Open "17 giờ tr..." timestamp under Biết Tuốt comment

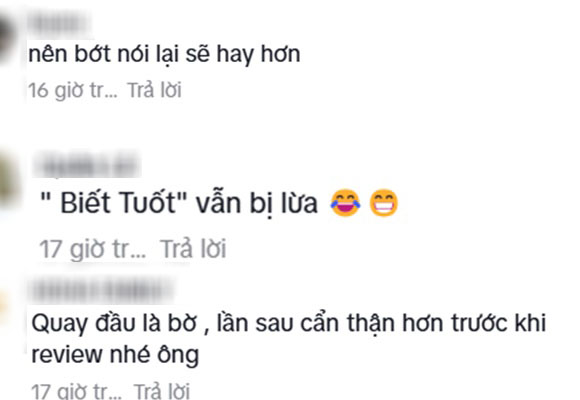click(x=92, y=249)
